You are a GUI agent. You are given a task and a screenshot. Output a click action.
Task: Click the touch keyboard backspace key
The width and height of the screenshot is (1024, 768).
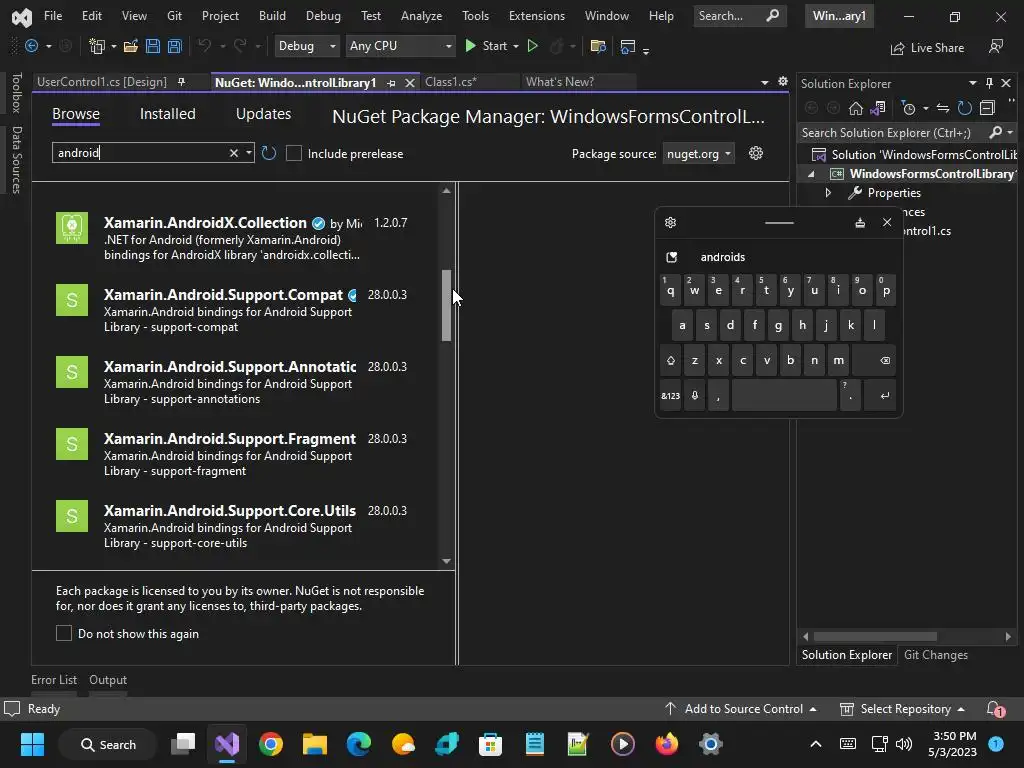coord(874,360)
